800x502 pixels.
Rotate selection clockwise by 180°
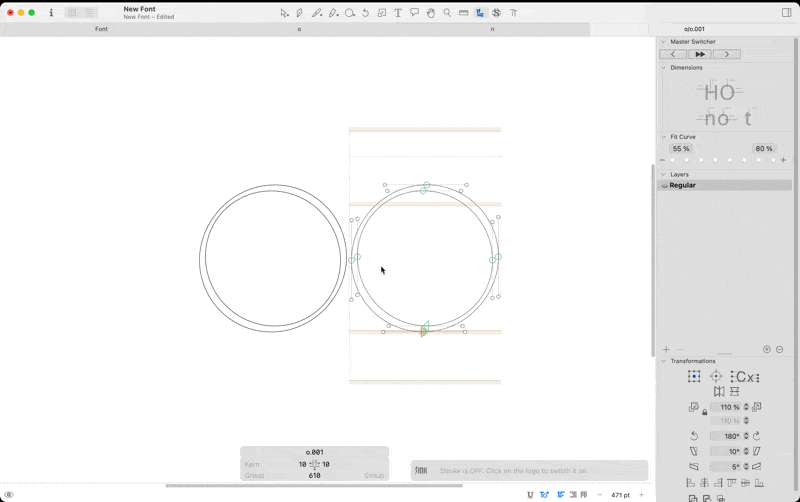pyautogui.click(x=756, y=436)
